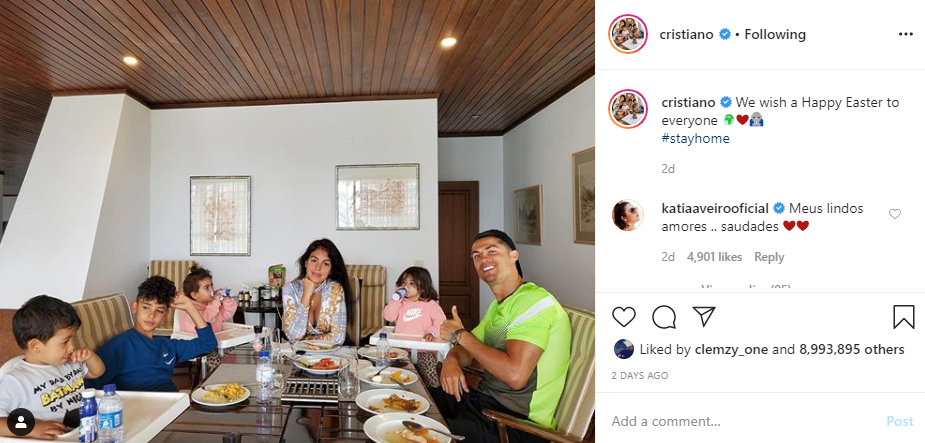The image size is (925, 443).
Task: Open cristiano's profile picture in header
Action: [628, 34]
